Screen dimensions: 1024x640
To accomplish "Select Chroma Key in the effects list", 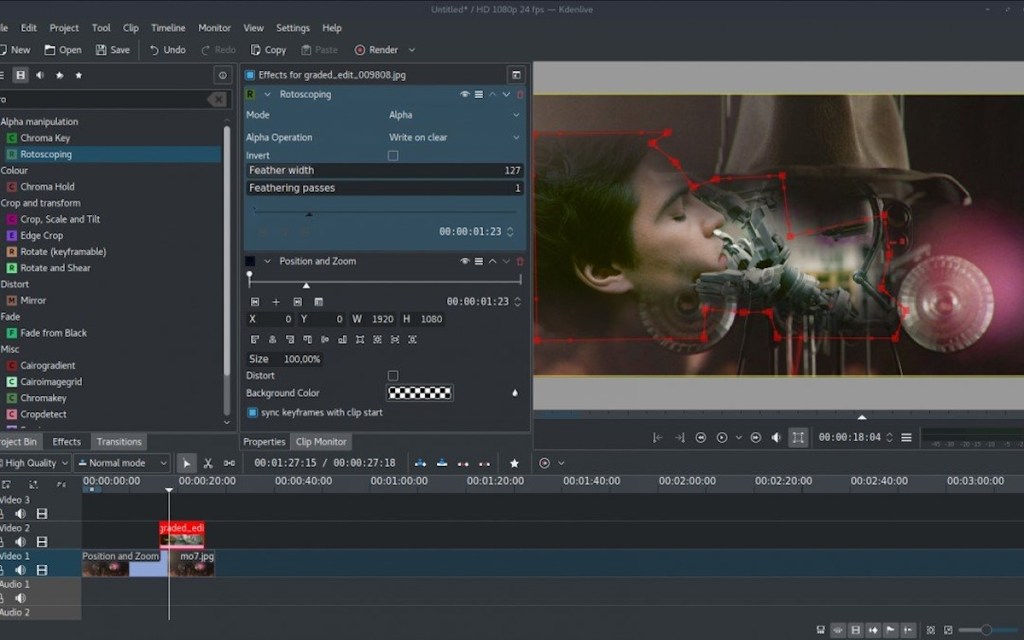I will (45, 137).
